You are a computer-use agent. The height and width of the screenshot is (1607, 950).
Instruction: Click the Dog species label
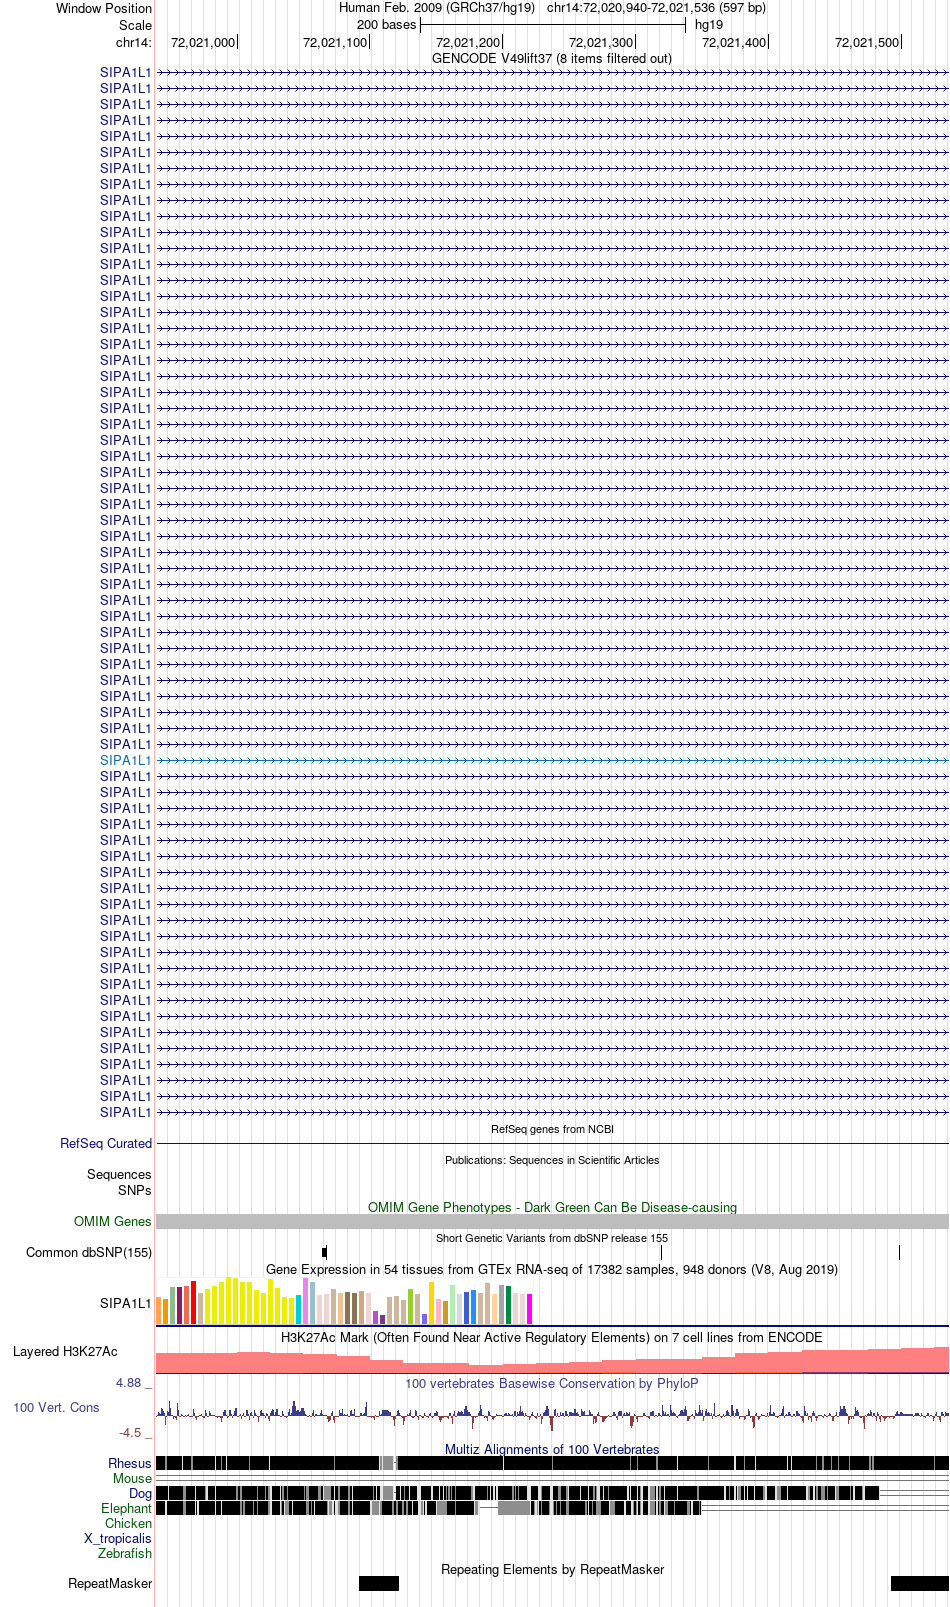click(140, 1493)
